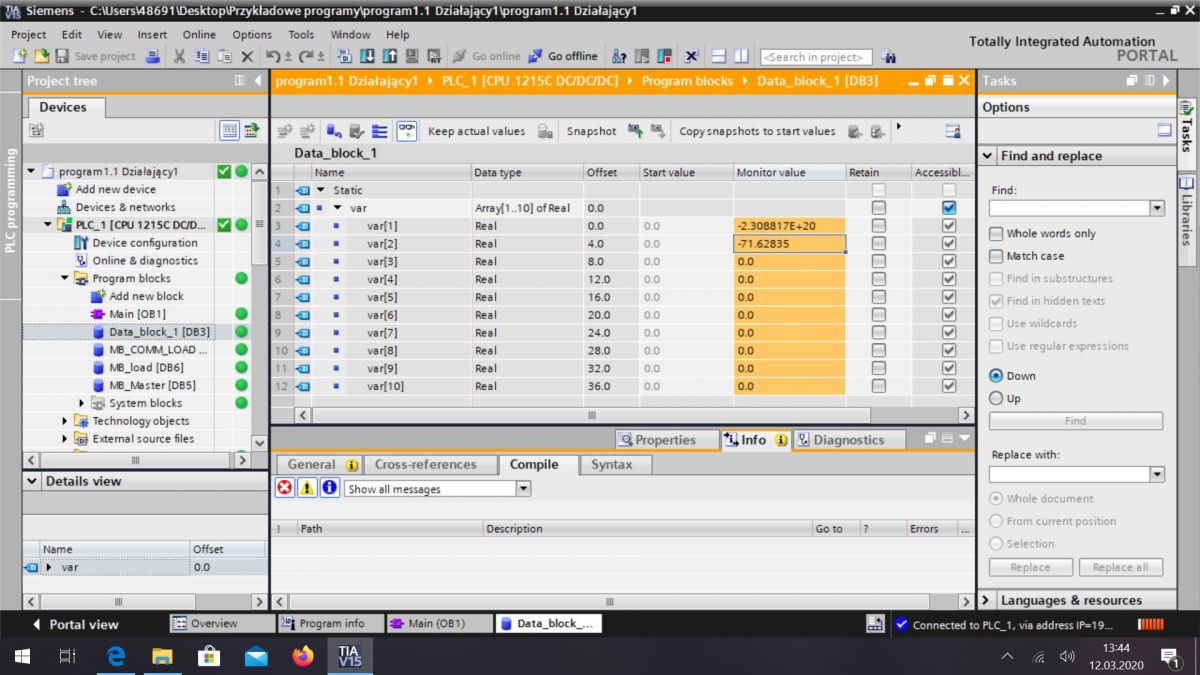Collapse the Static section in data block
The width and height of the screenshot is (1200, 675).
point(321,190)
